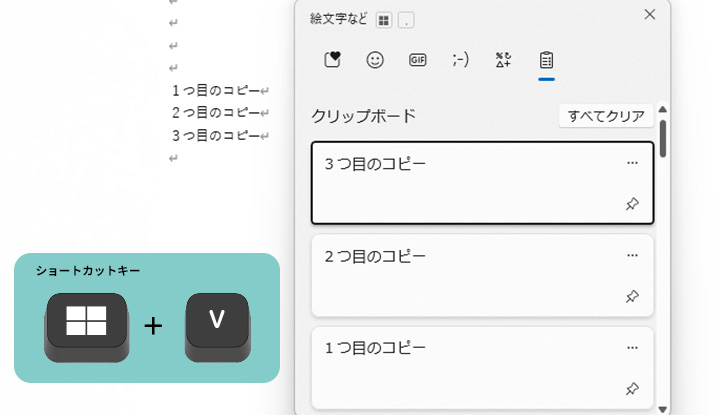715x415 pixels.
Task: Open the GIF tab
Action: [417, 60]
